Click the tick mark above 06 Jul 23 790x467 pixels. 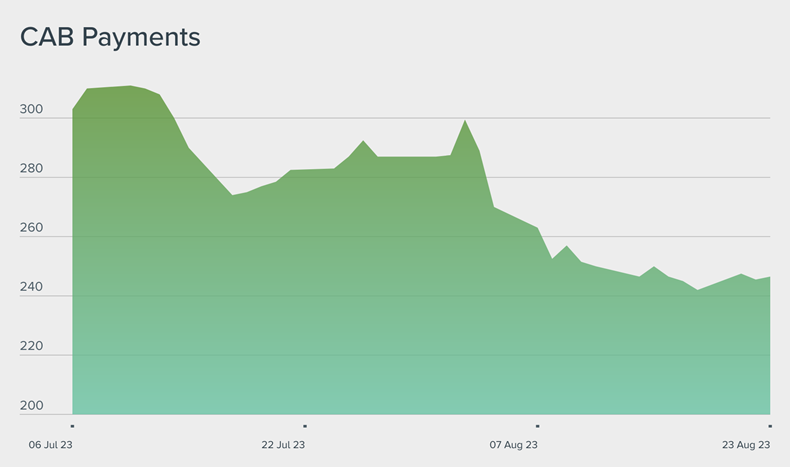coord(73,426)
